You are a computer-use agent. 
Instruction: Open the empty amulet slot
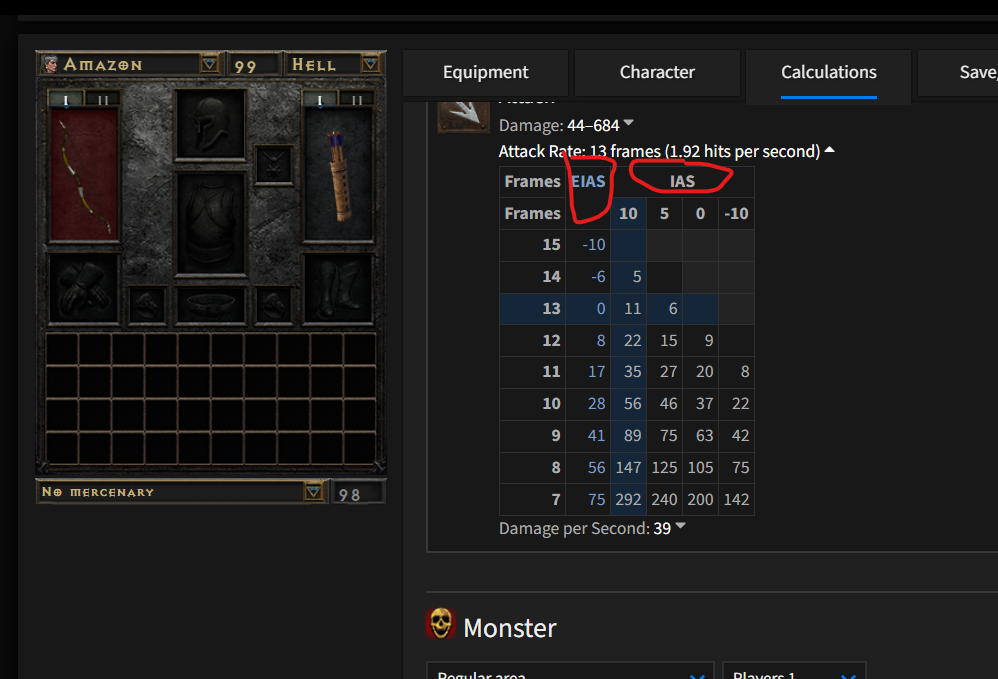[x=274, y=165]
